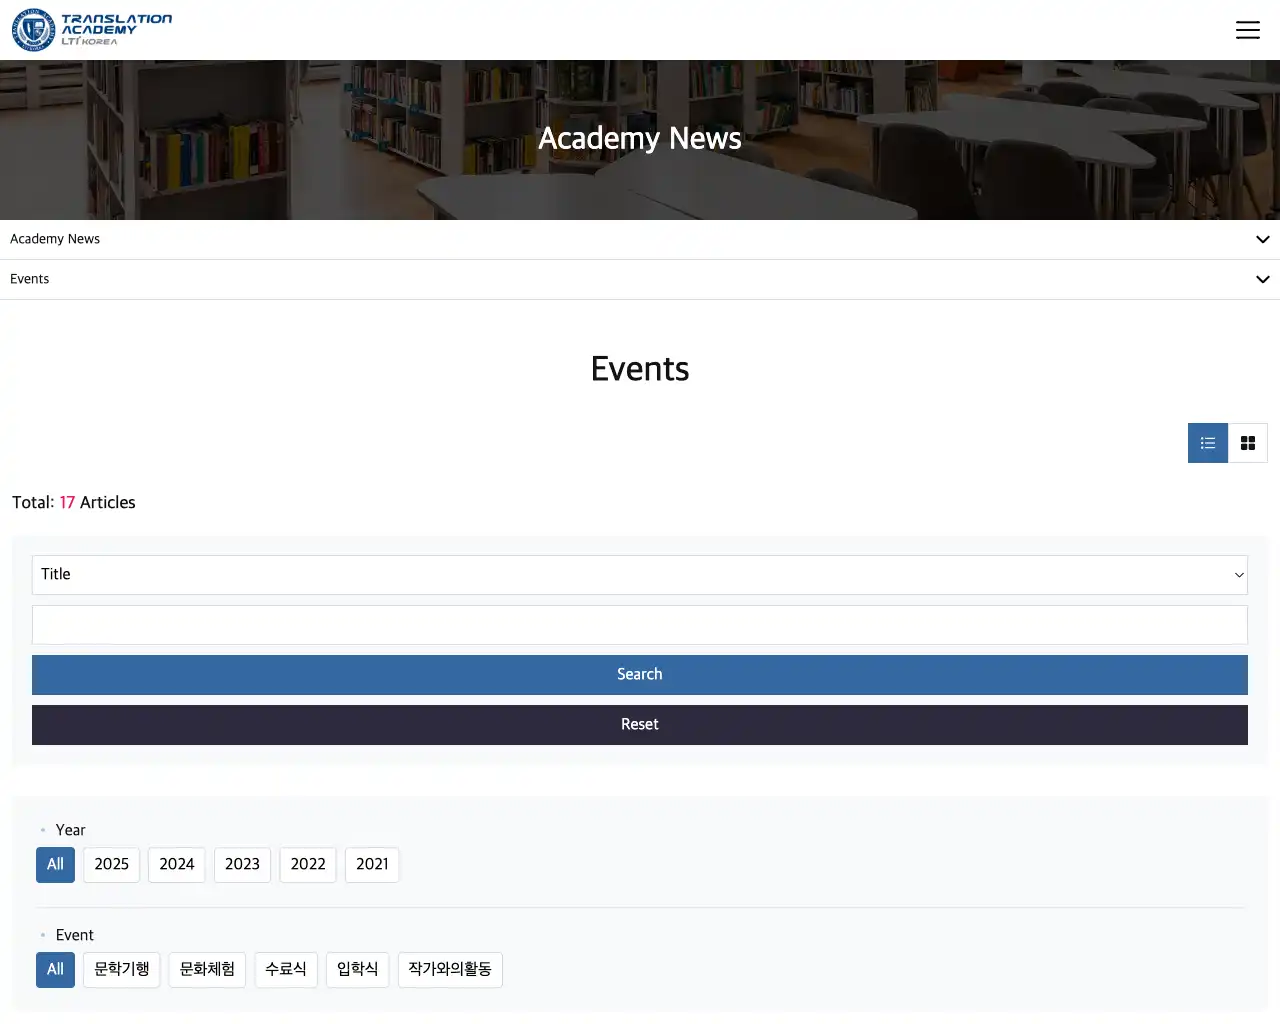This screenshot has height=1024, width=1280.
Task: Expand the Events section dropdown
Action: tap(640, 279)
